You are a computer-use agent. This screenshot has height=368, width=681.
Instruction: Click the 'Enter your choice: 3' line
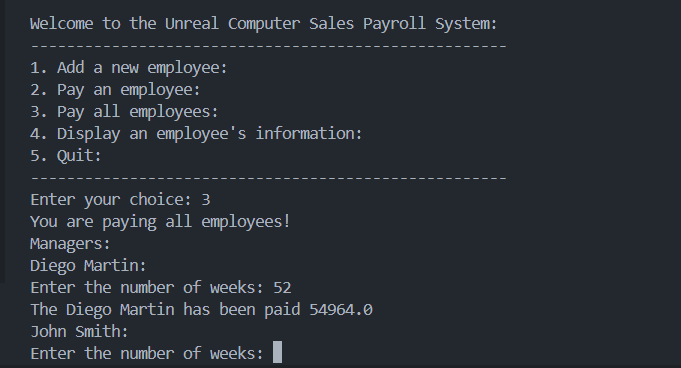point(120,200)
